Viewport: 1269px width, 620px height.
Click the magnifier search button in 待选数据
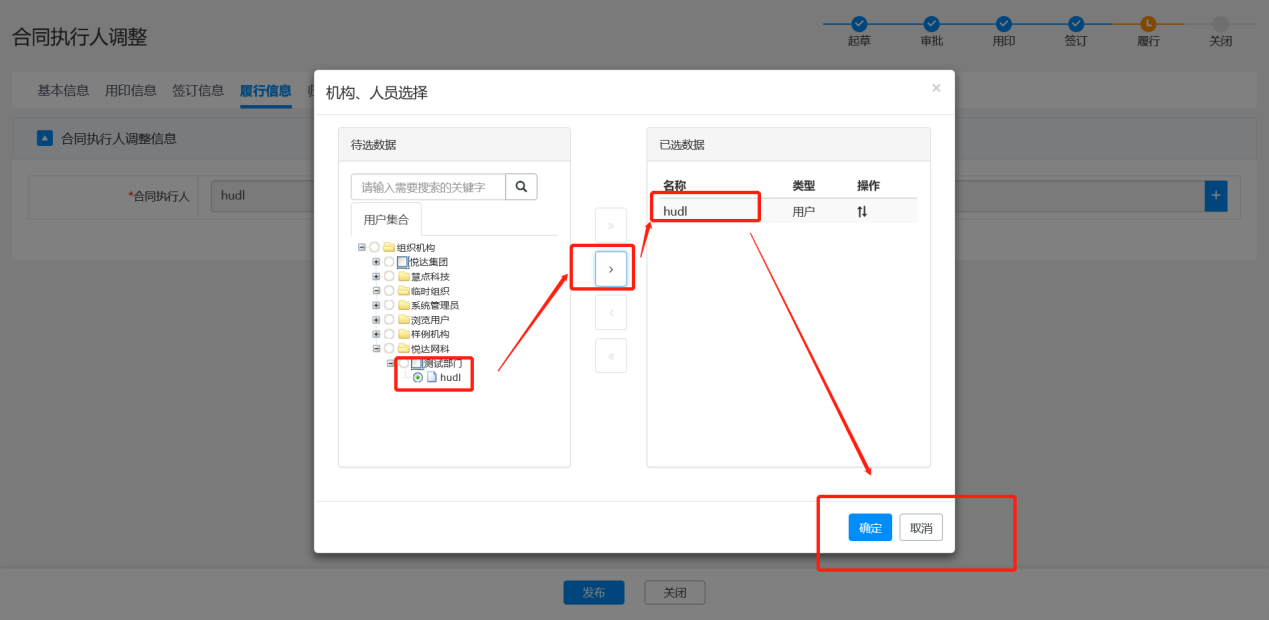tap(521, 187)
